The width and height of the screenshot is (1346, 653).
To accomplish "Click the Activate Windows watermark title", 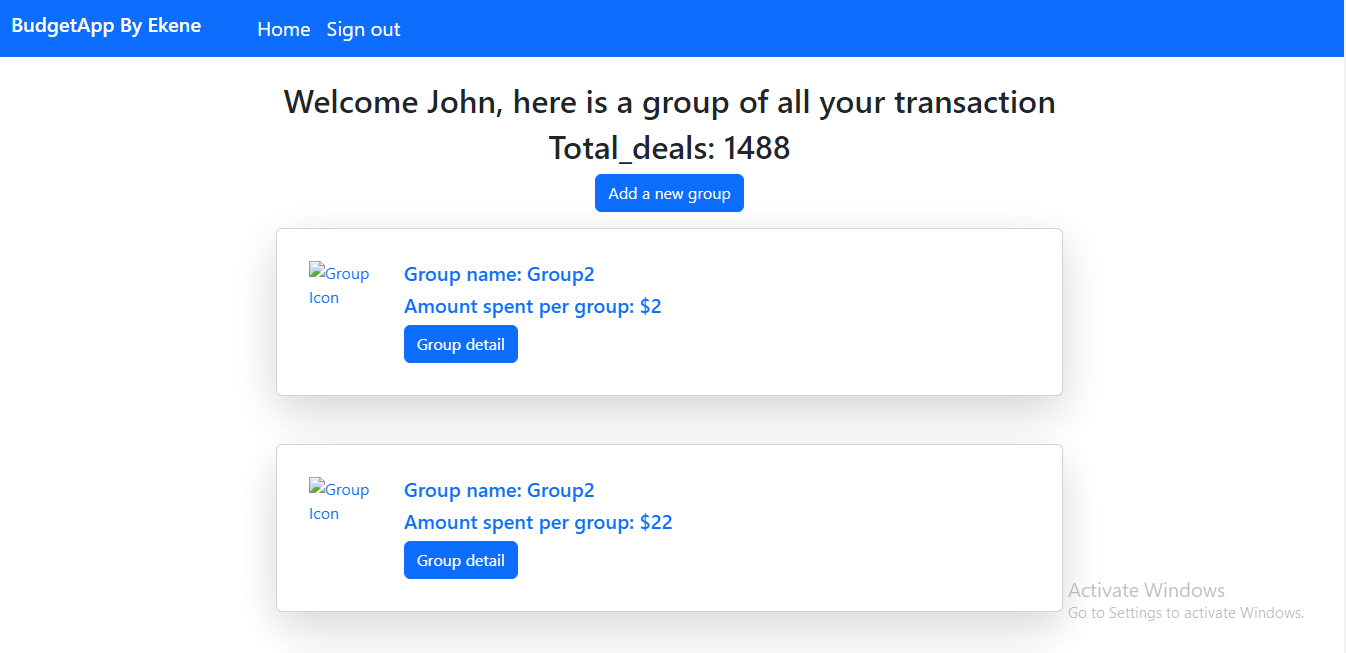I will [x=1146, y=590].
